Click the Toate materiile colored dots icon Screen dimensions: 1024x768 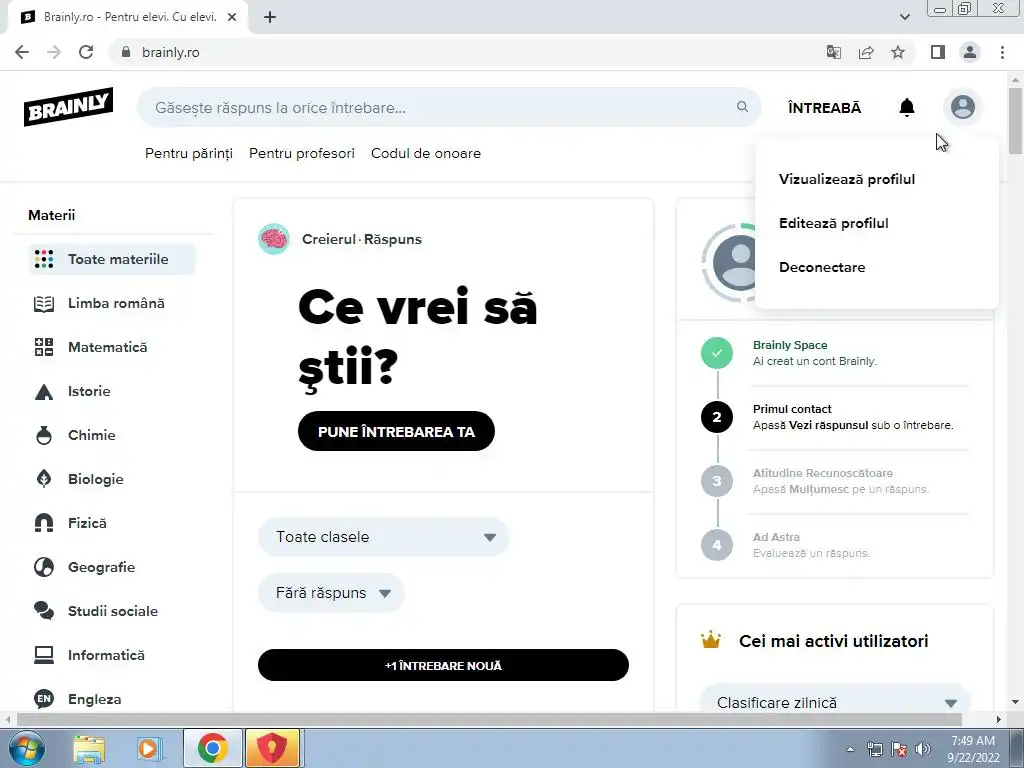coord(44,259)
